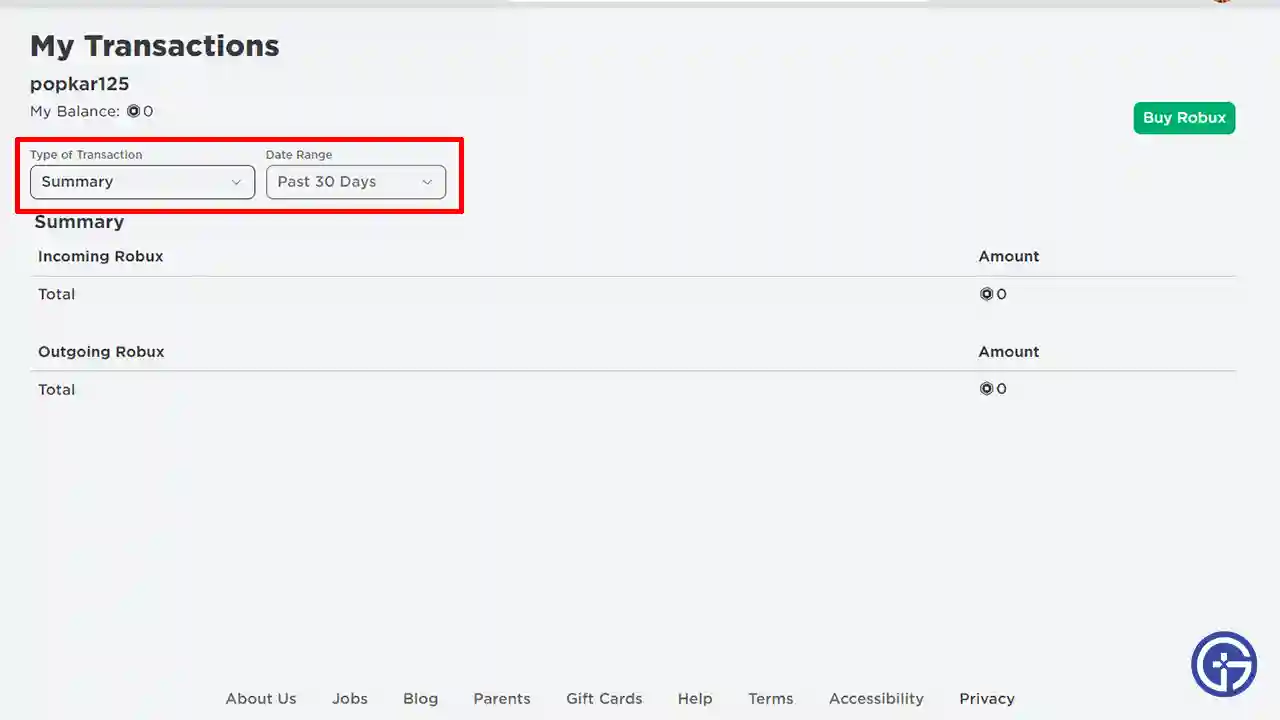Go to the Jobs footer link

click(350, 699)
